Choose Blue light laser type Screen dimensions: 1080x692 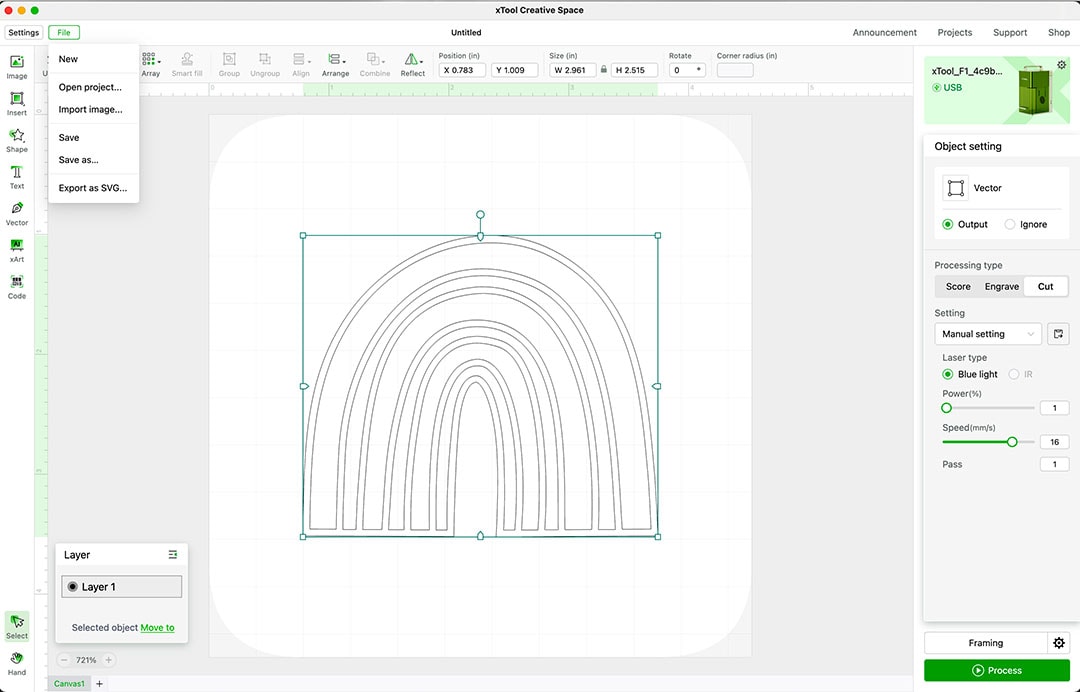point(948,374)
